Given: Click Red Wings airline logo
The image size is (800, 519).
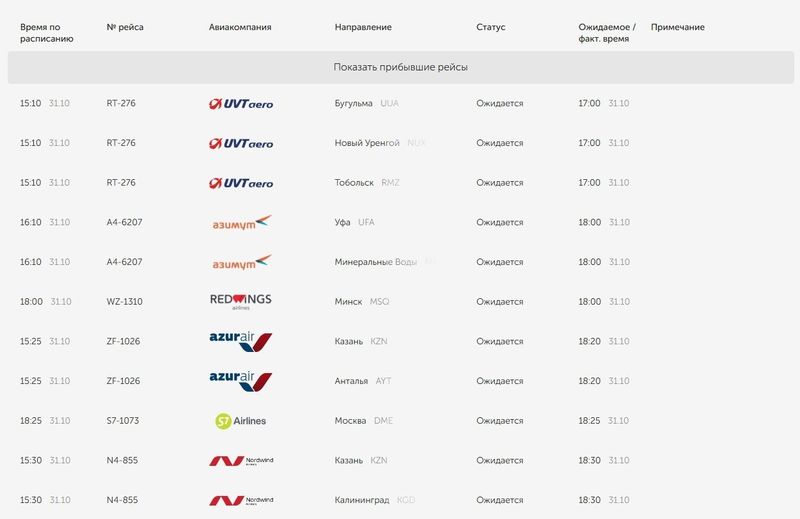Looking at the screenshot, I should click(240, 301).
